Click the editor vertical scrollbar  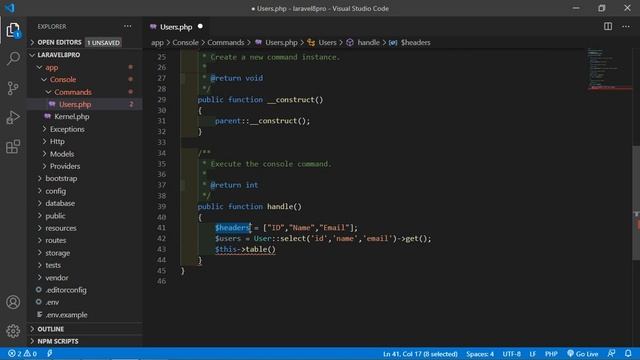[x=636, y=202]
